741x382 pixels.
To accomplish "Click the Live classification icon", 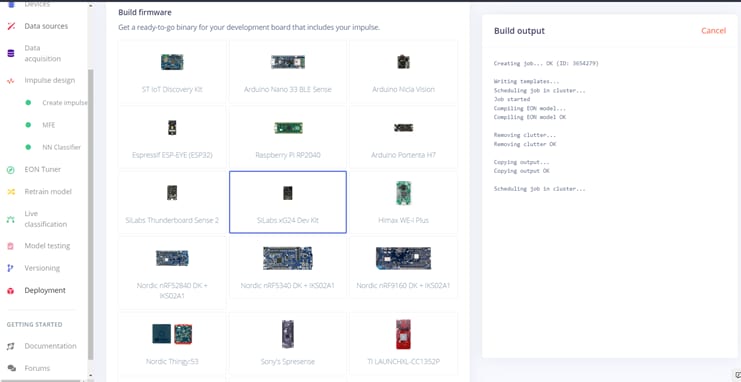I will point(11,219).
